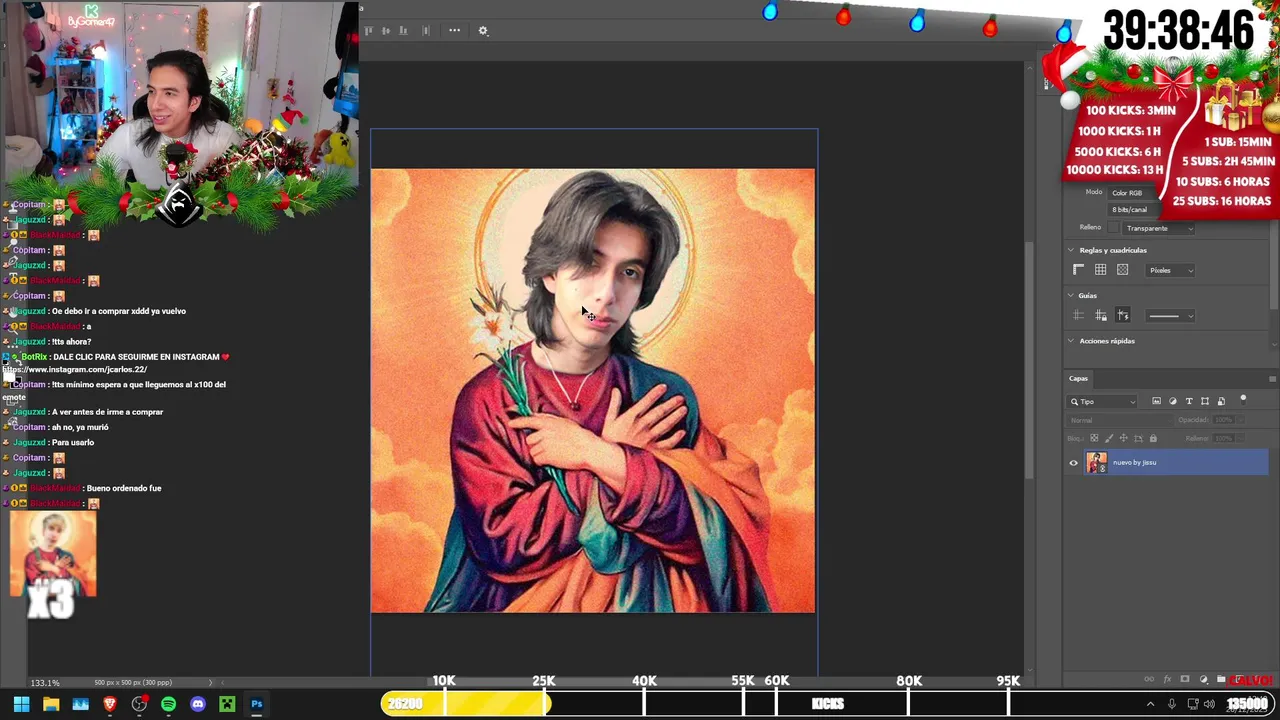The width and height of the screenshot is (1280, 720).
Task: Click the Opacidad value field
Action: [1224, 420]
